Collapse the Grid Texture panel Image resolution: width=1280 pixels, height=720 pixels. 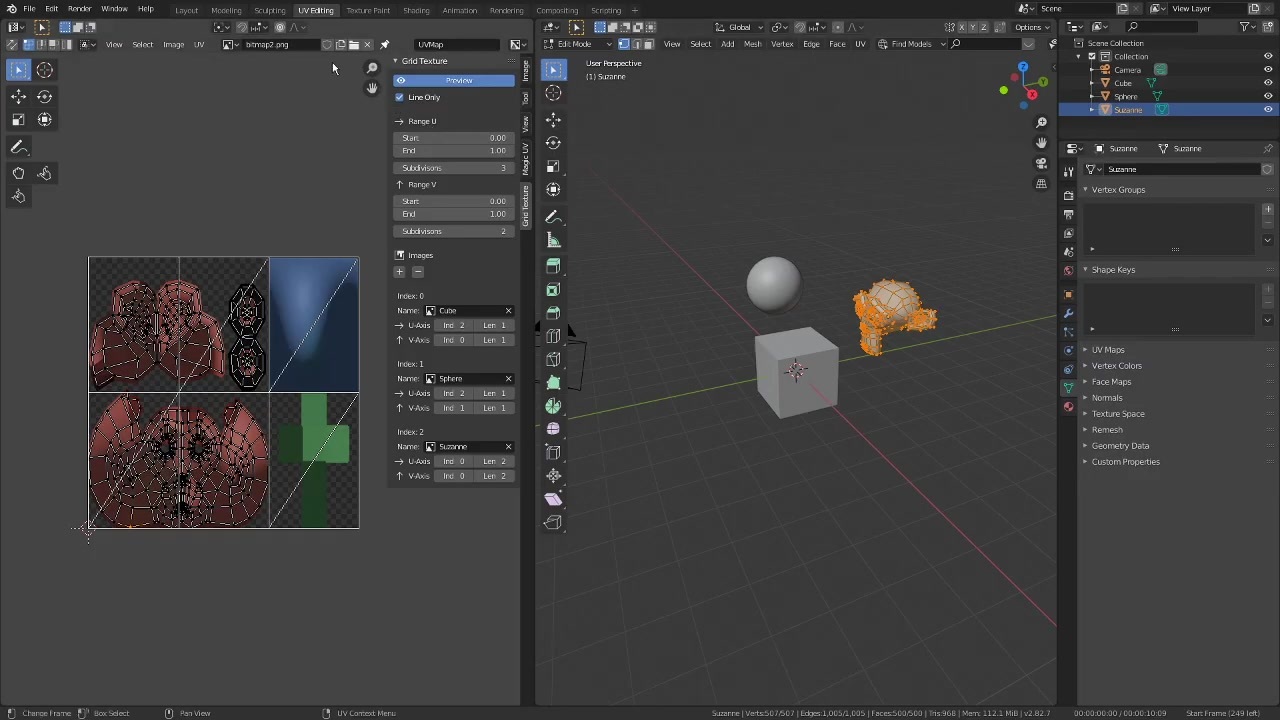point(395,61)
